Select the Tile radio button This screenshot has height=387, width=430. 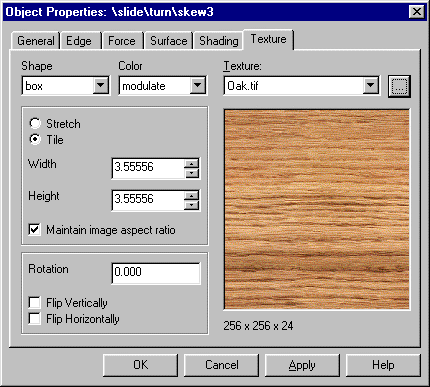point(35,139)
